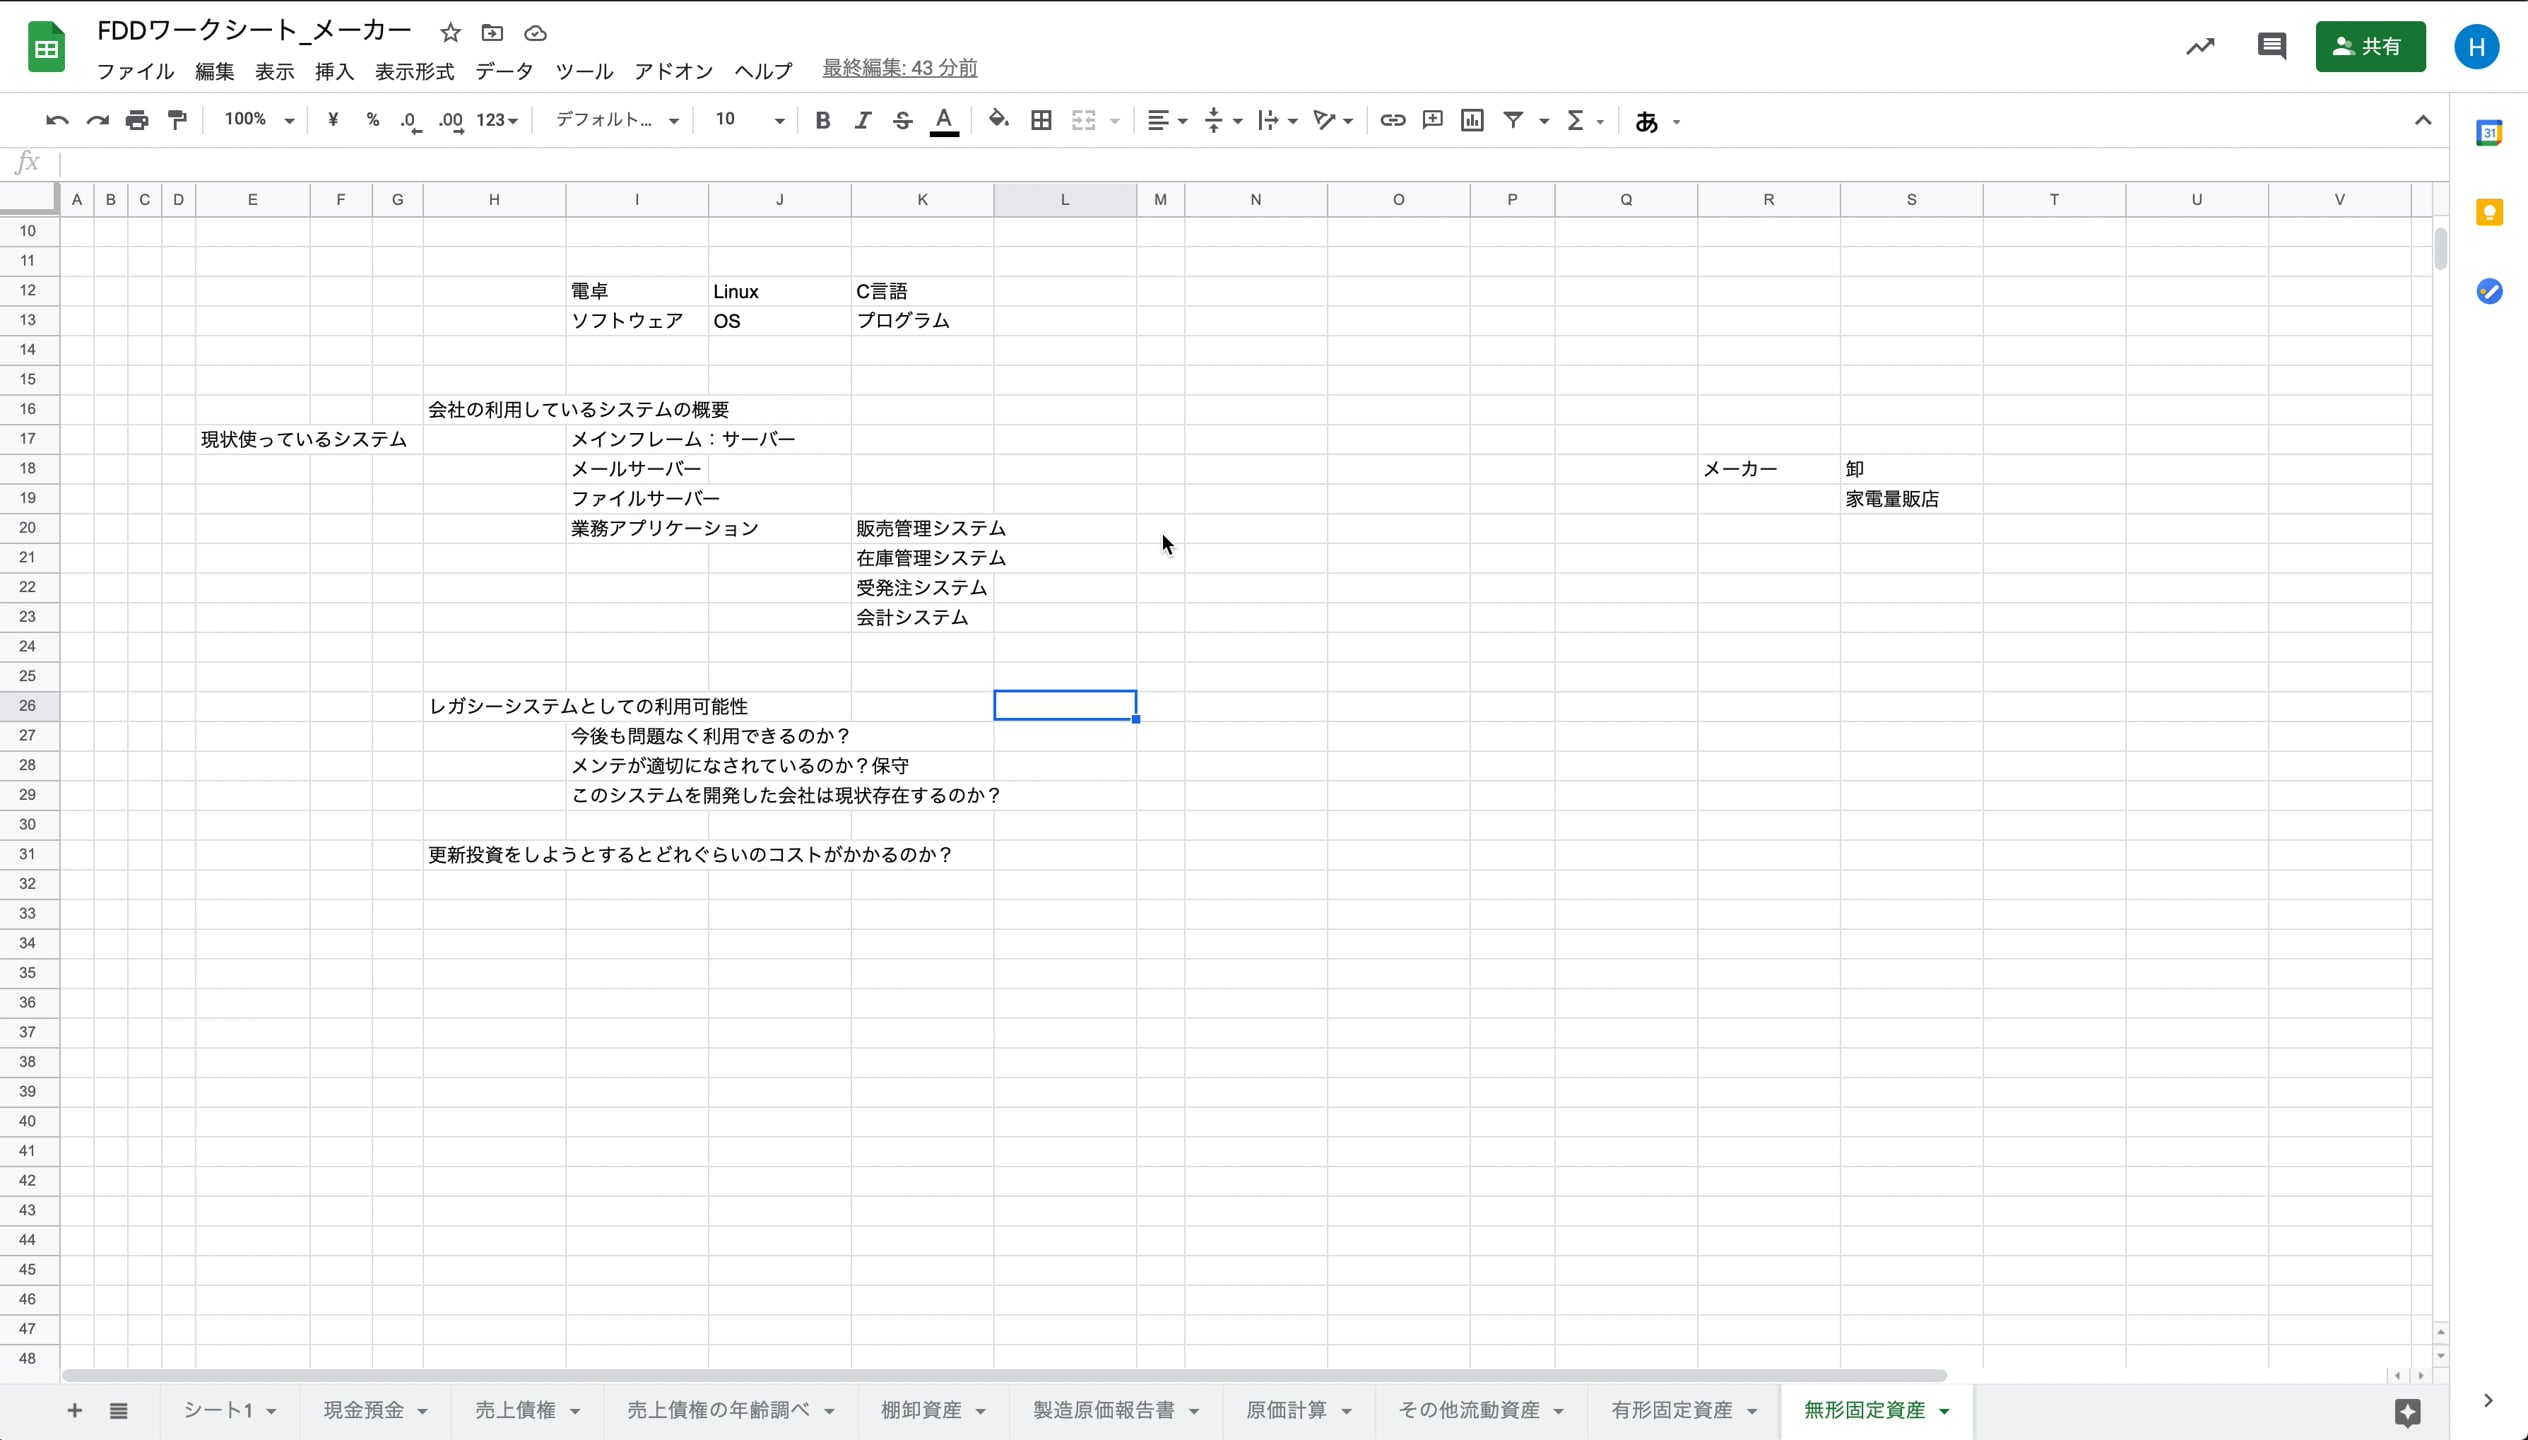
Task: Toggle strikethrough formatting
Action: point(901,119)
